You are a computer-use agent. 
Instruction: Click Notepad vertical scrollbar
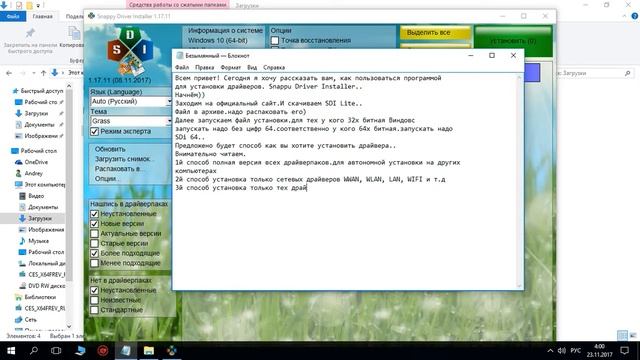point(520,182)
